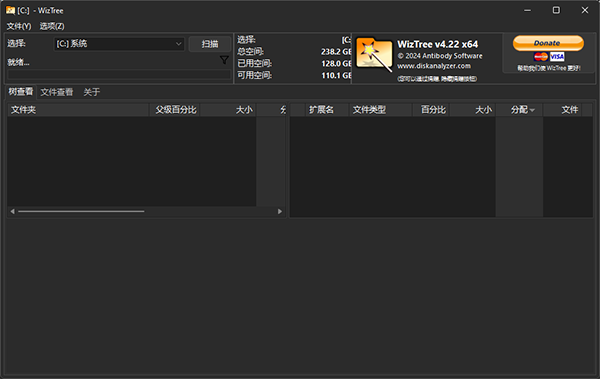This screenshot has height=379, width=600.
Task: Click the tree panel horizontal scrollbar thumb
Action: tap(81, 211)
